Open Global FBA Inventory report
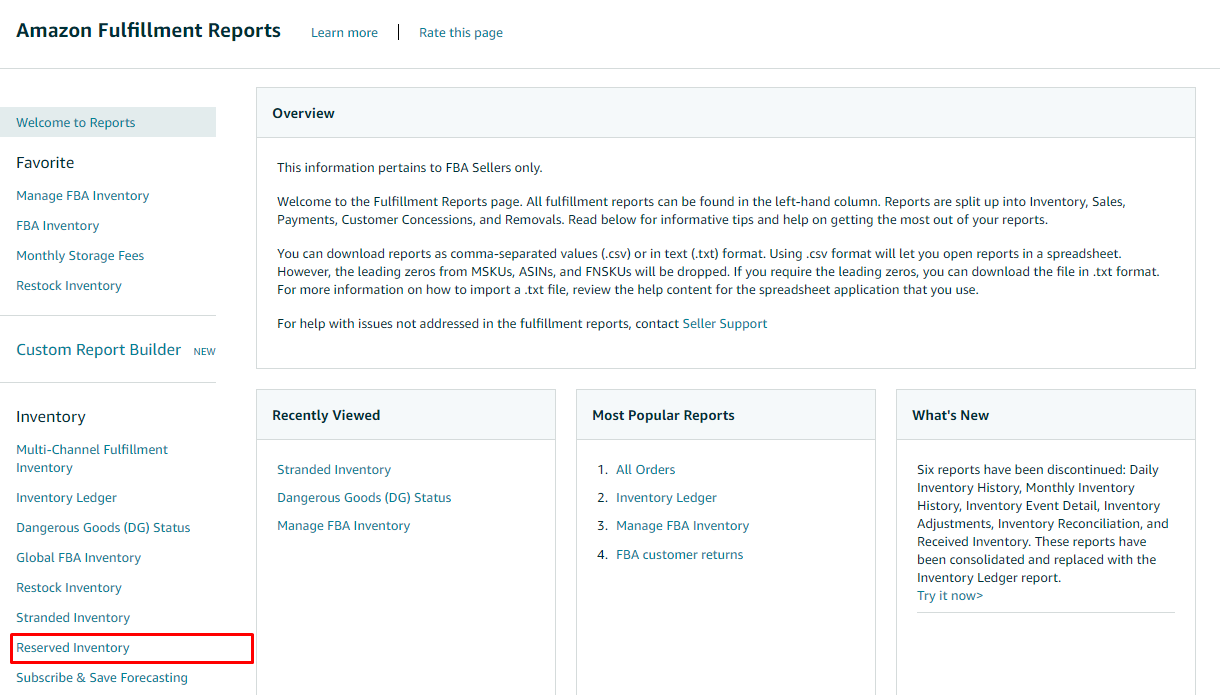Viewport: 1220px width, 695px height. [79, 558]
